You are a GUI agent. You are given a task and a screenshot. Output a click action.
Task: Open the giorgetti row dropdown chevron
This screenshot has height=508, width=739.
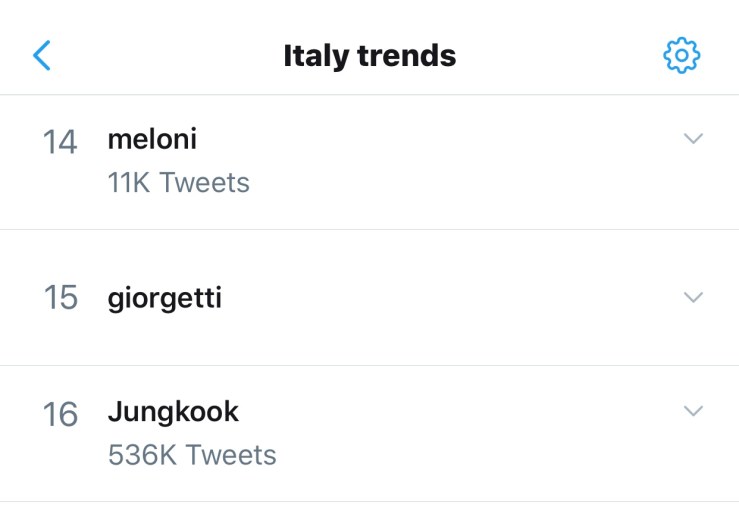(693, 297)
